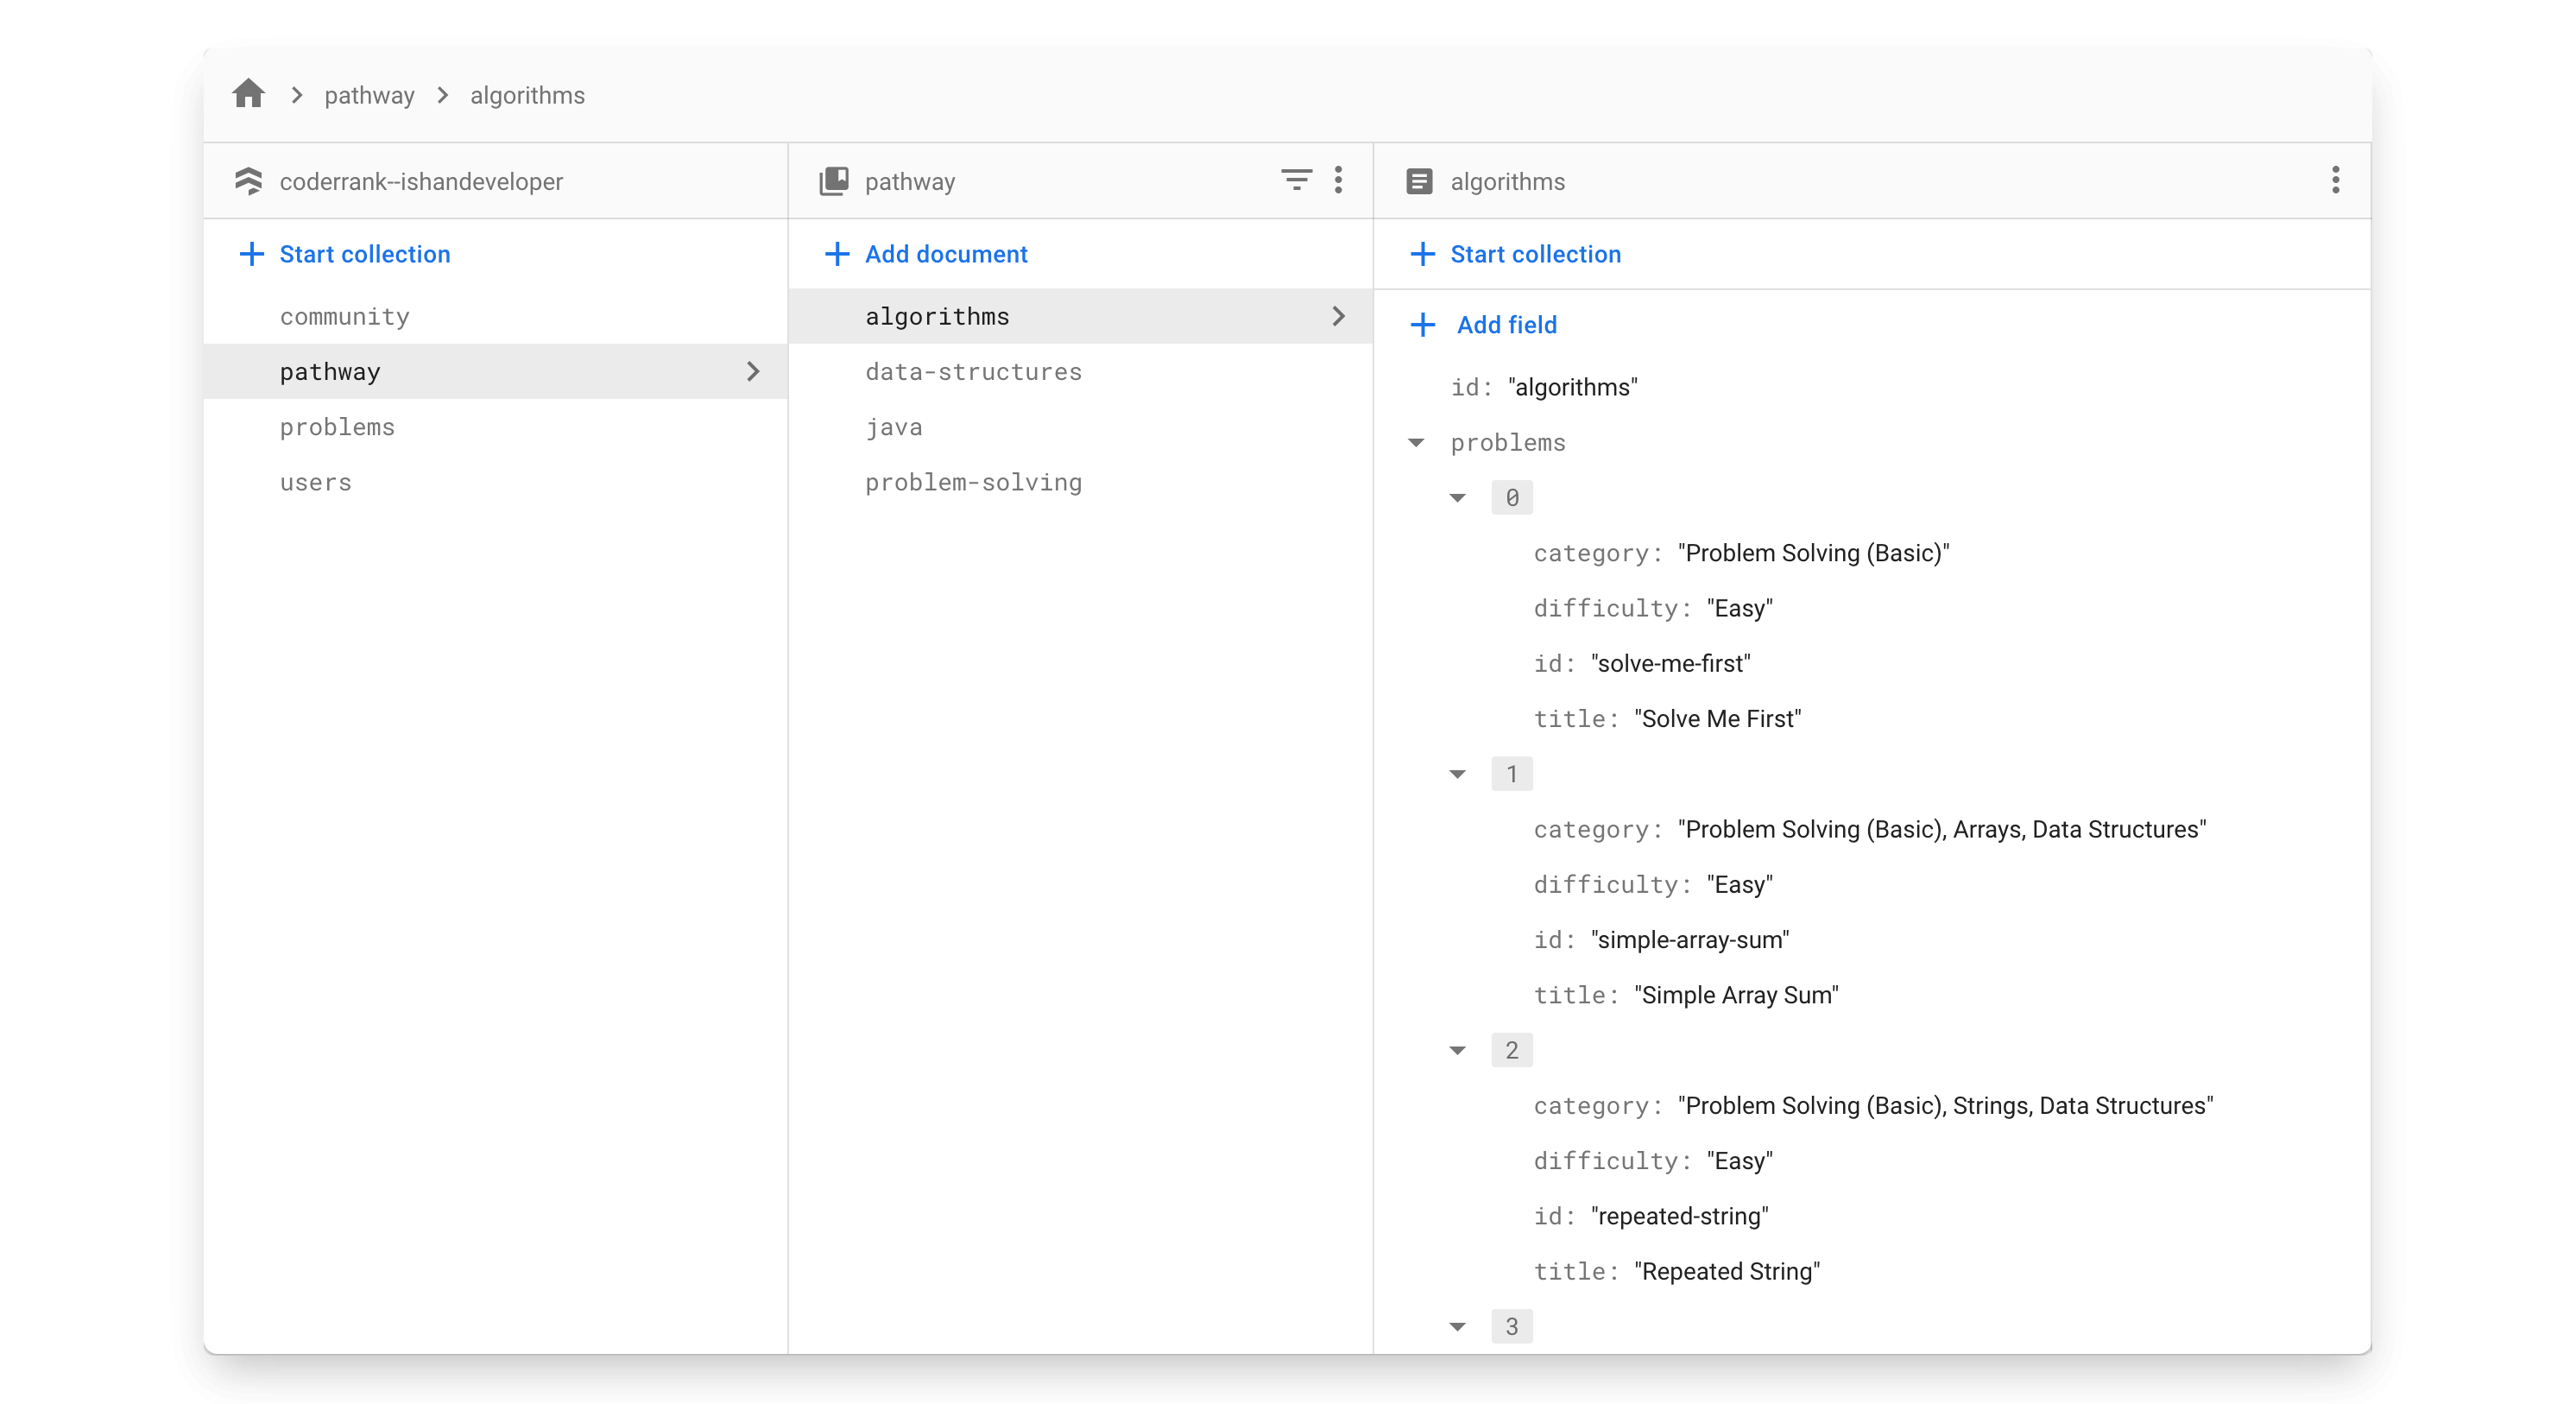Screen dimensions: 2576x1404
Task: Click category value mentioning Arrays, Data Structures
Action: point(1941,829)
